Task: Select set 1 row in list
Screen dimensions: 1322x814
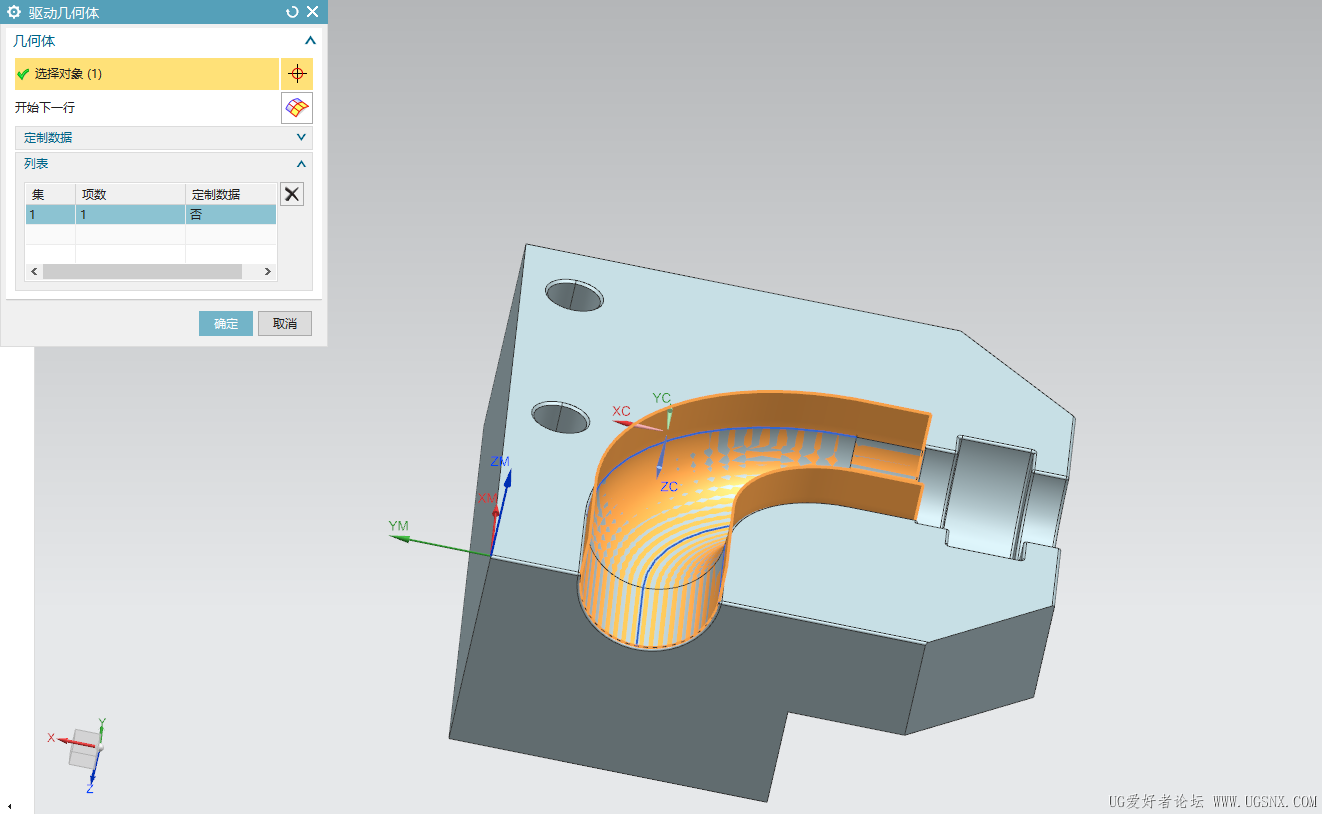Action: [150, 214]
